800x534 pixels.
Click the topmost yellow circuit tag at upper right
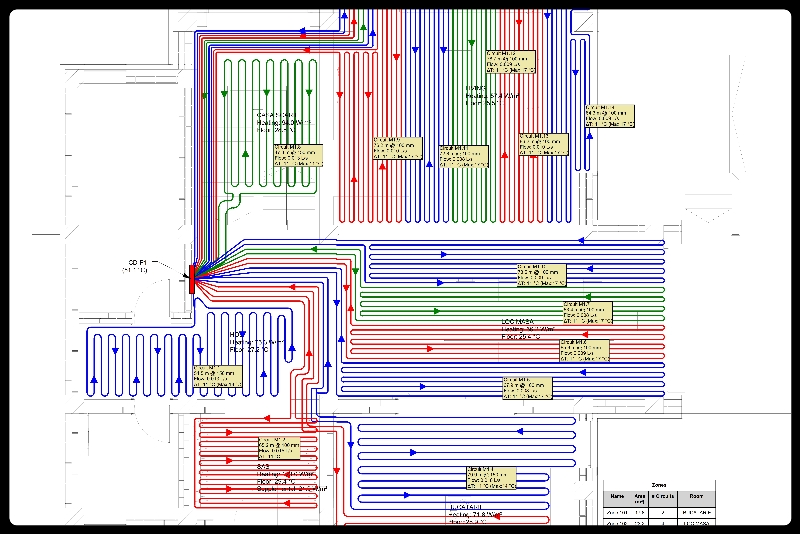(x=511, y=62)
